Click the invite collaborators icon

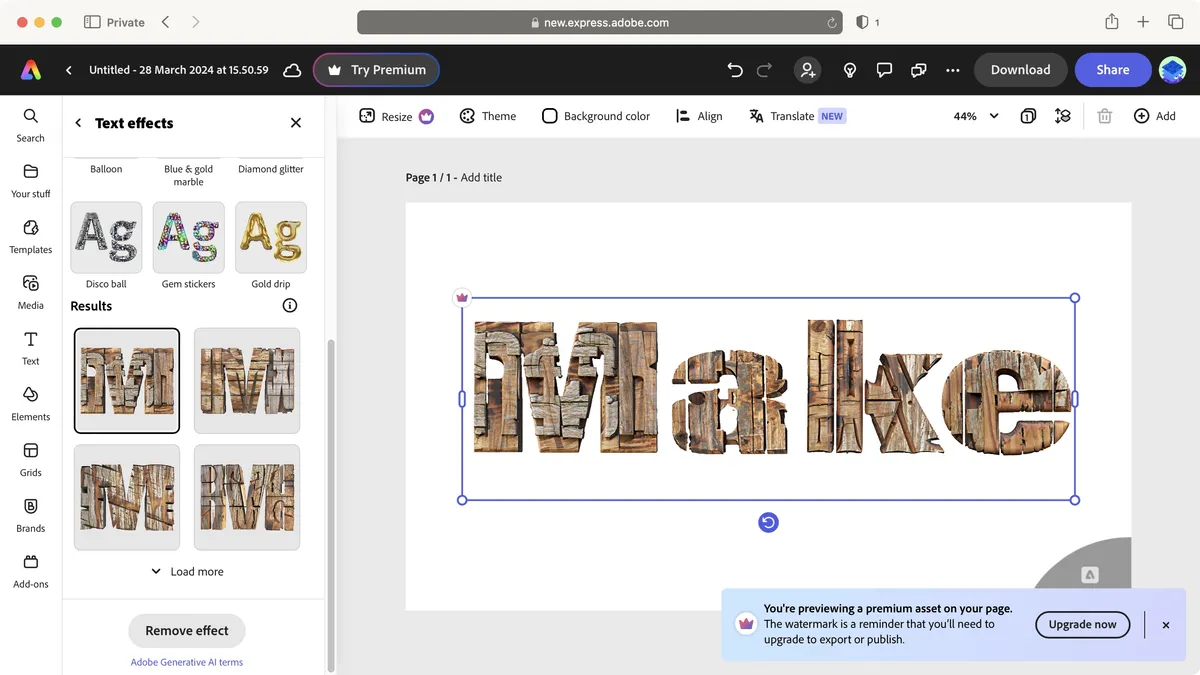click(807, 69)
